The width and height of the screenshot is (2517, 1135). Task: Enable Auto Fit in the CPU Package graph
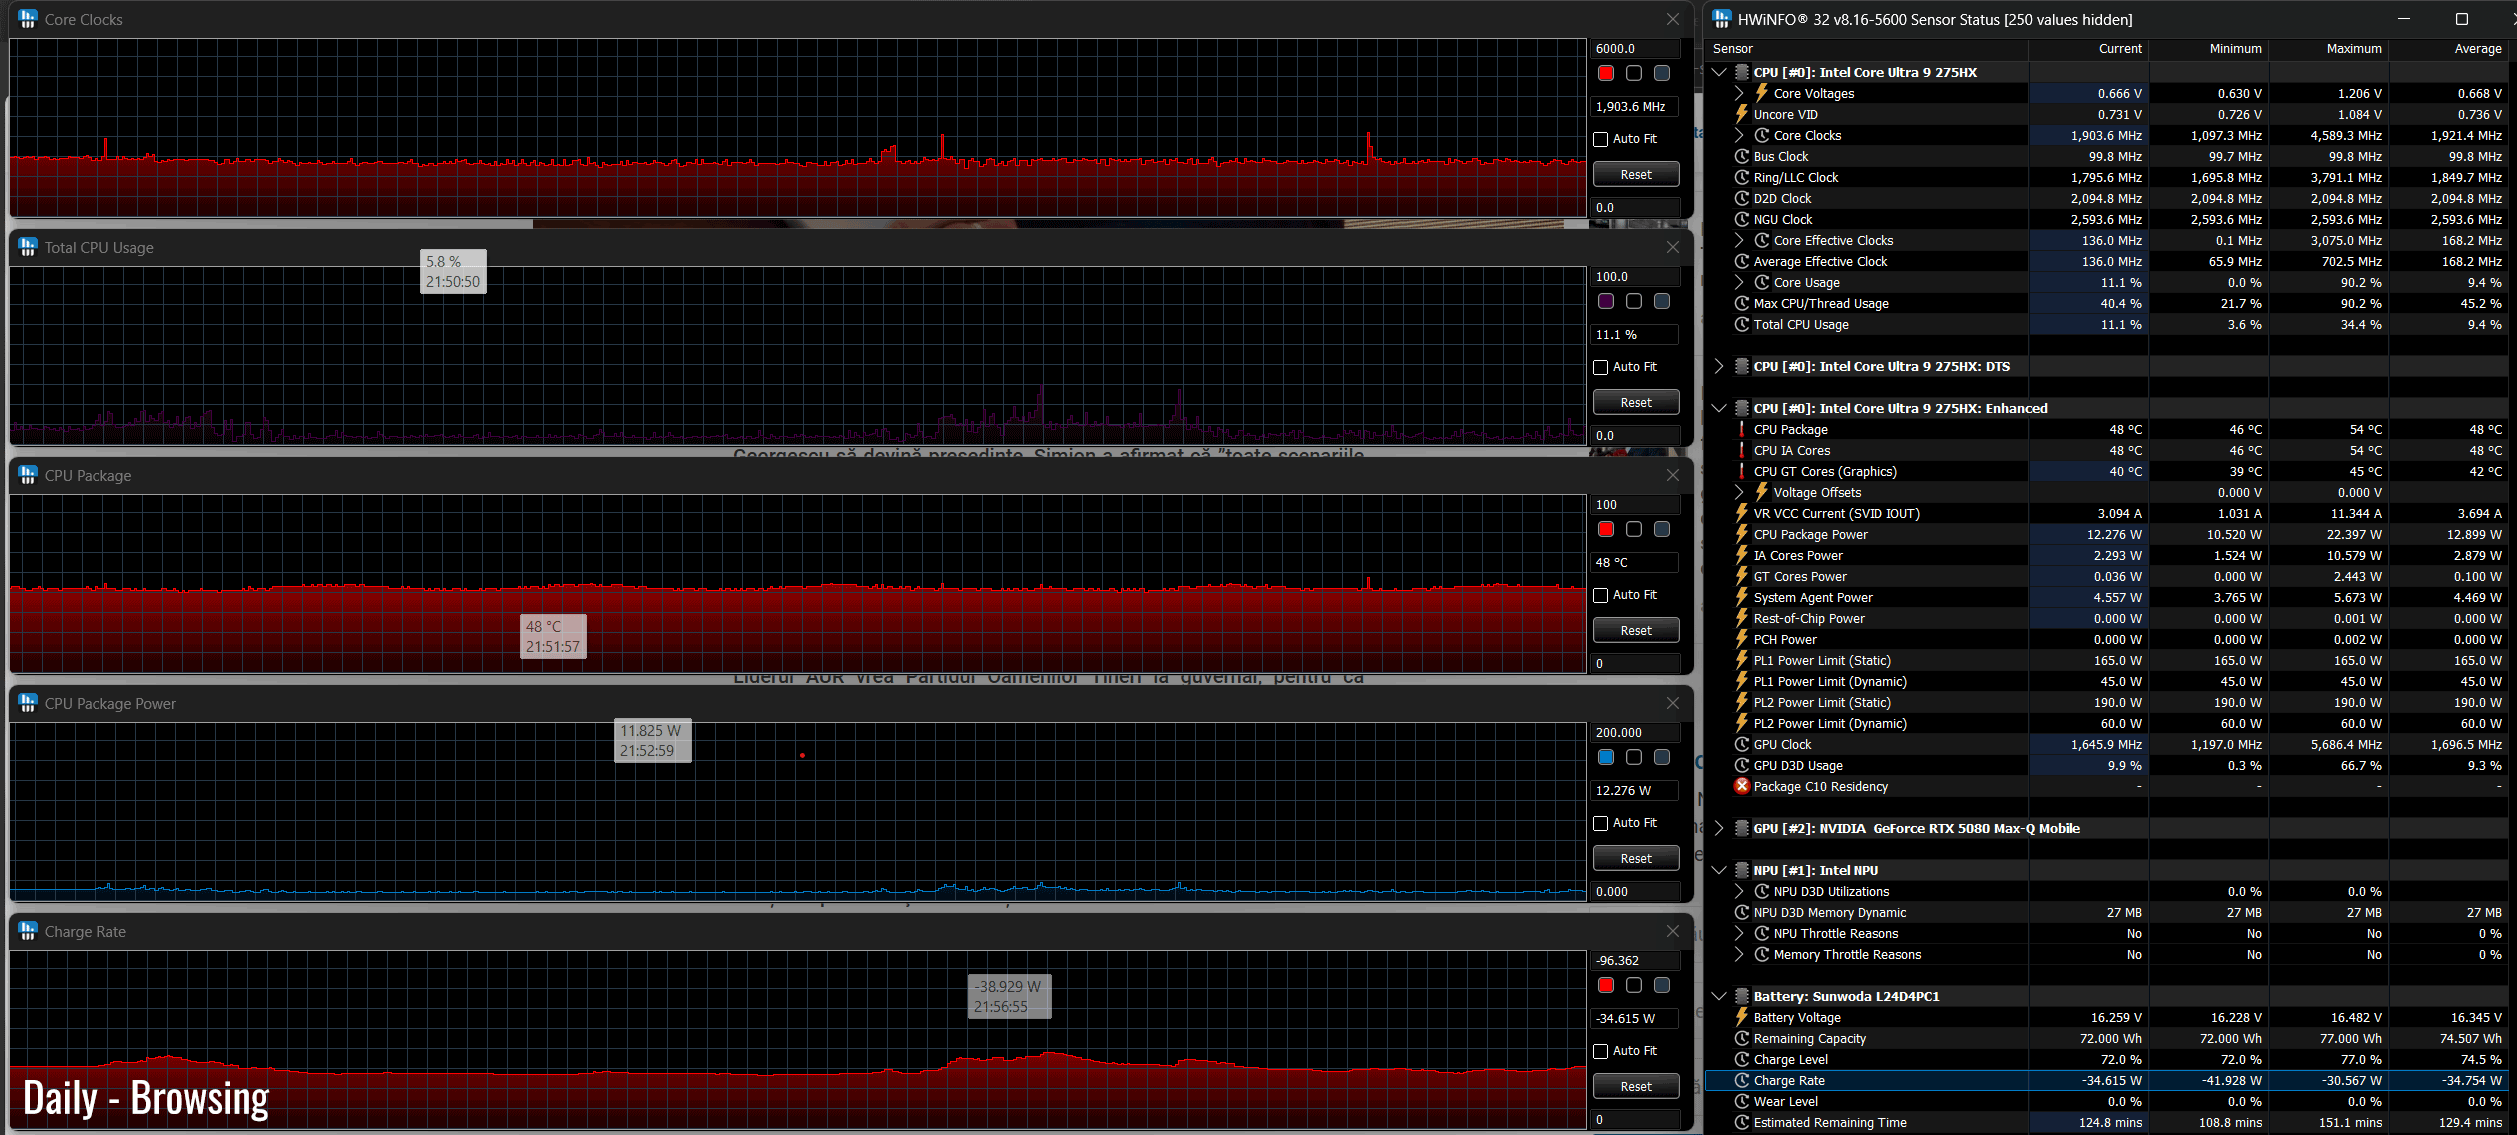[1600, 595]
